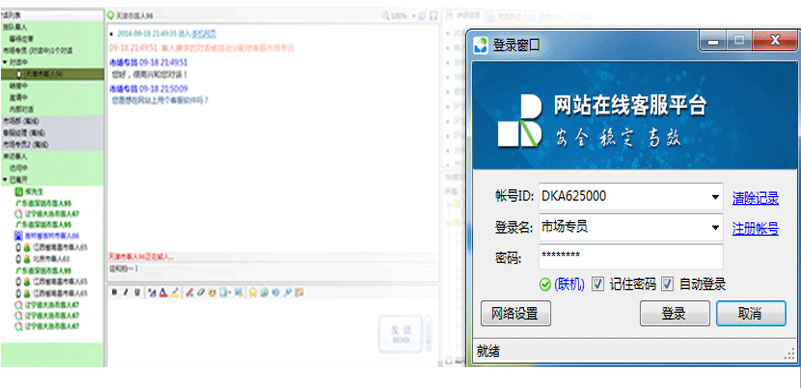This screenshot has height=388, width=801.
Task: Click the blue QR-style icon before 客人66
Action: click(x=18, y=235)
